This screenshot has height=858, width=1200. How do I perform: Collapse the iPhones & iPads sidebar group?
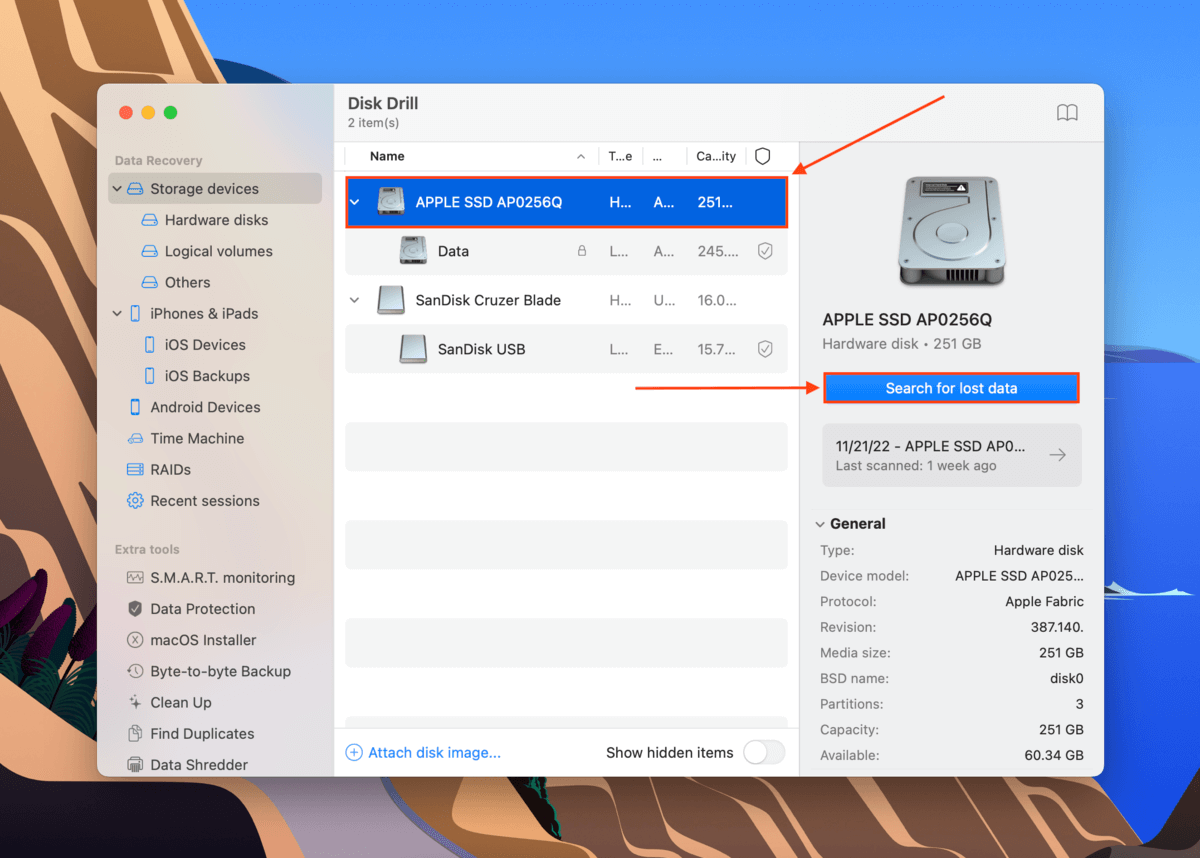point(117,313)
